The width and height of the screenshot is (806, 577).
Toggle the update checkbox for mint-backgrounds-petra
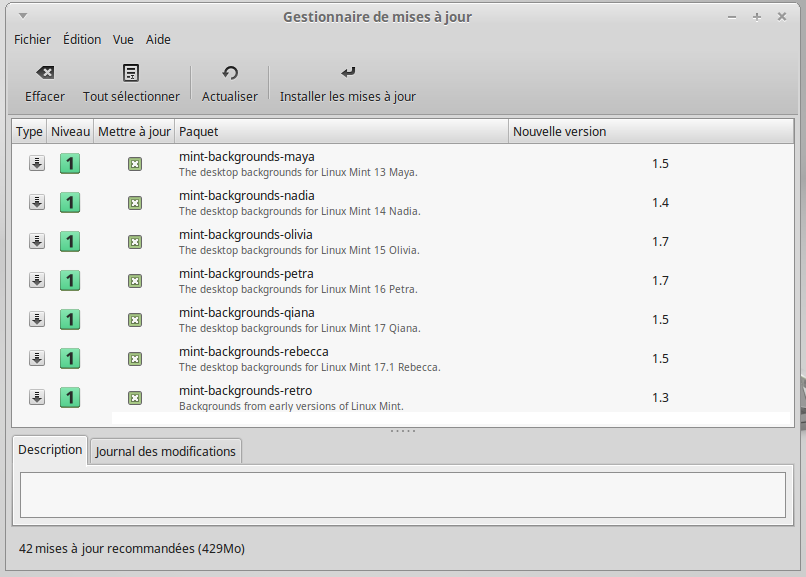point(135,281)
